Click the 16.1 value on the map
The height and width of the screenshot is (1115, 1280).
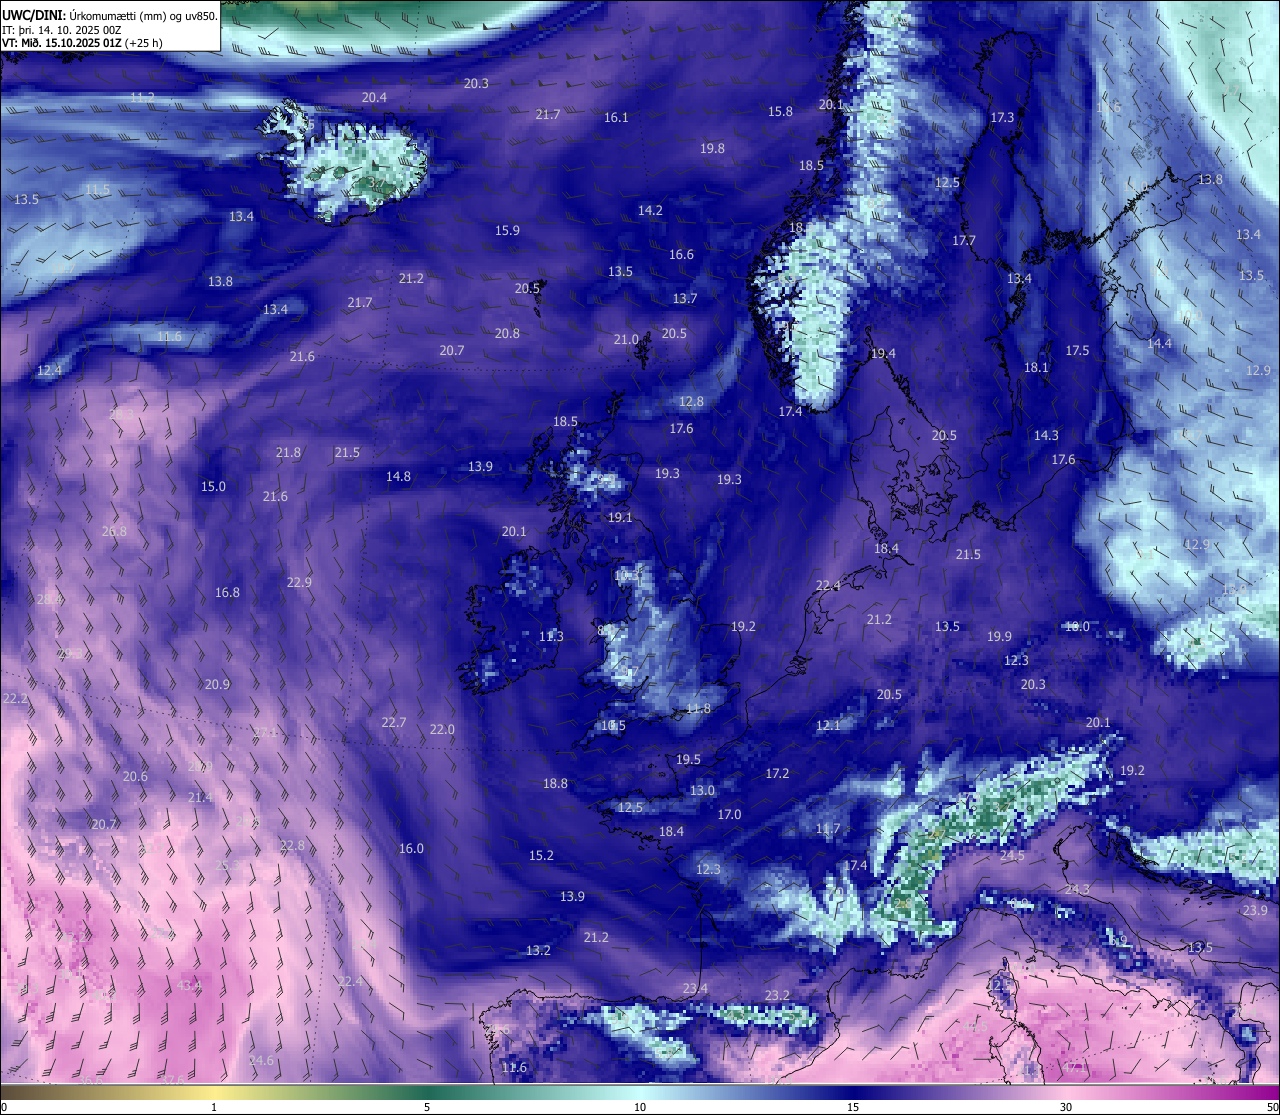pos(616,118)
